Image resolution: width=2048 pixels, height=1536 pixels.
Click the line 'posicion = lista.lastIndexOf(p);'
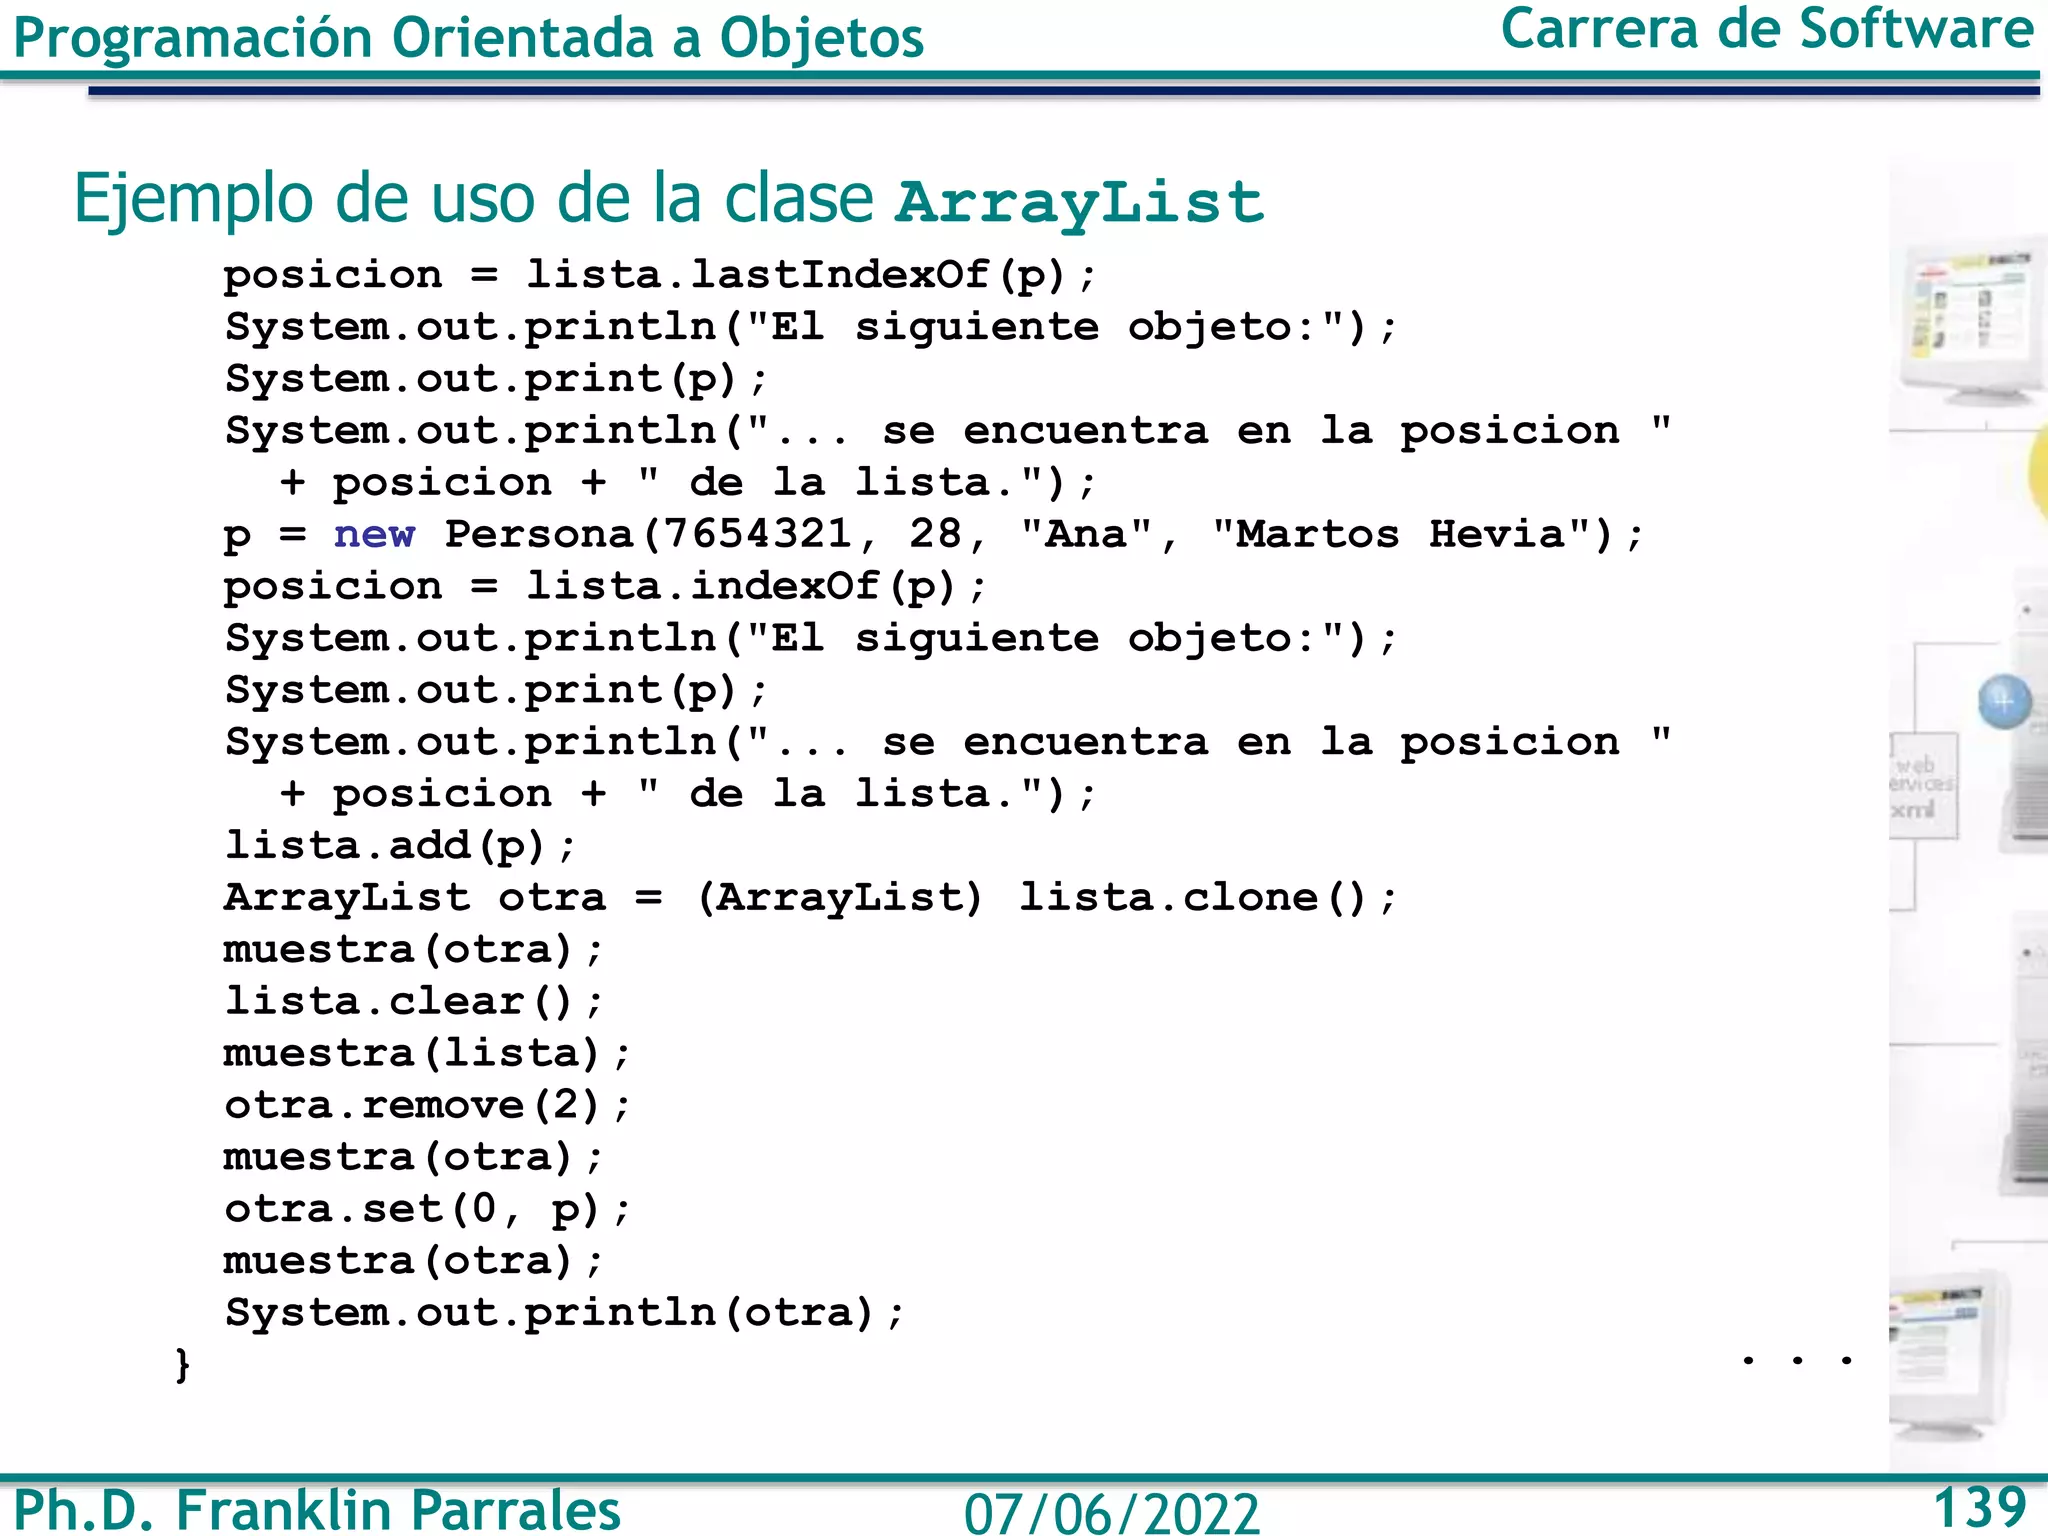coord(660,274)
